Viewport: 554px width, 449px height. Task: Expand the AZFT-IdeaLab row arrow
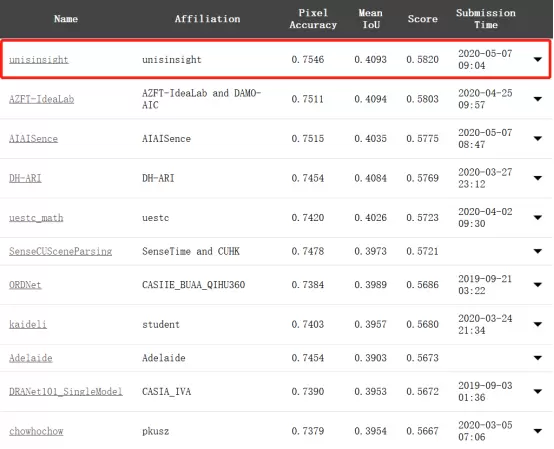[537, 99]
